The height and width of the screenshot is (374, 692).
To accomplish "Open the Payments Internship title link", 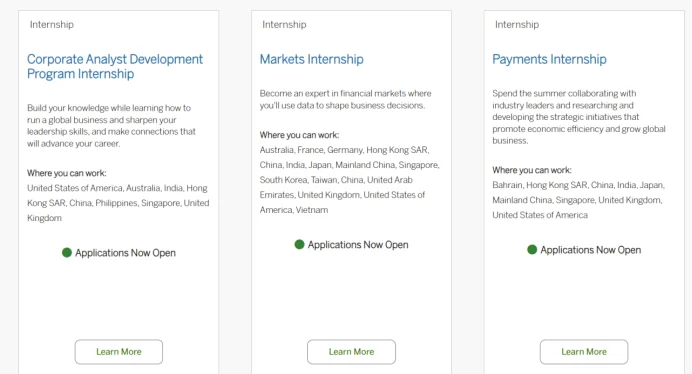I will [x=549, y=59].
